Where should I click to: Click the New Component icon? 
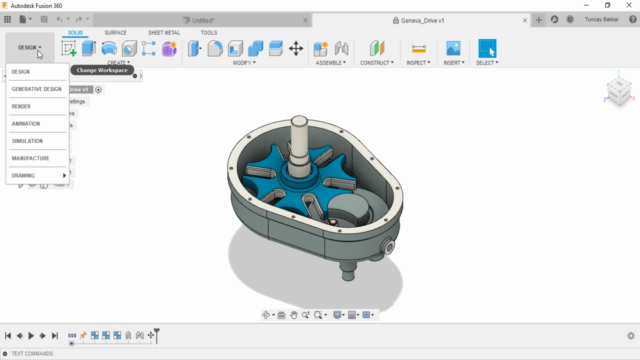321,49
